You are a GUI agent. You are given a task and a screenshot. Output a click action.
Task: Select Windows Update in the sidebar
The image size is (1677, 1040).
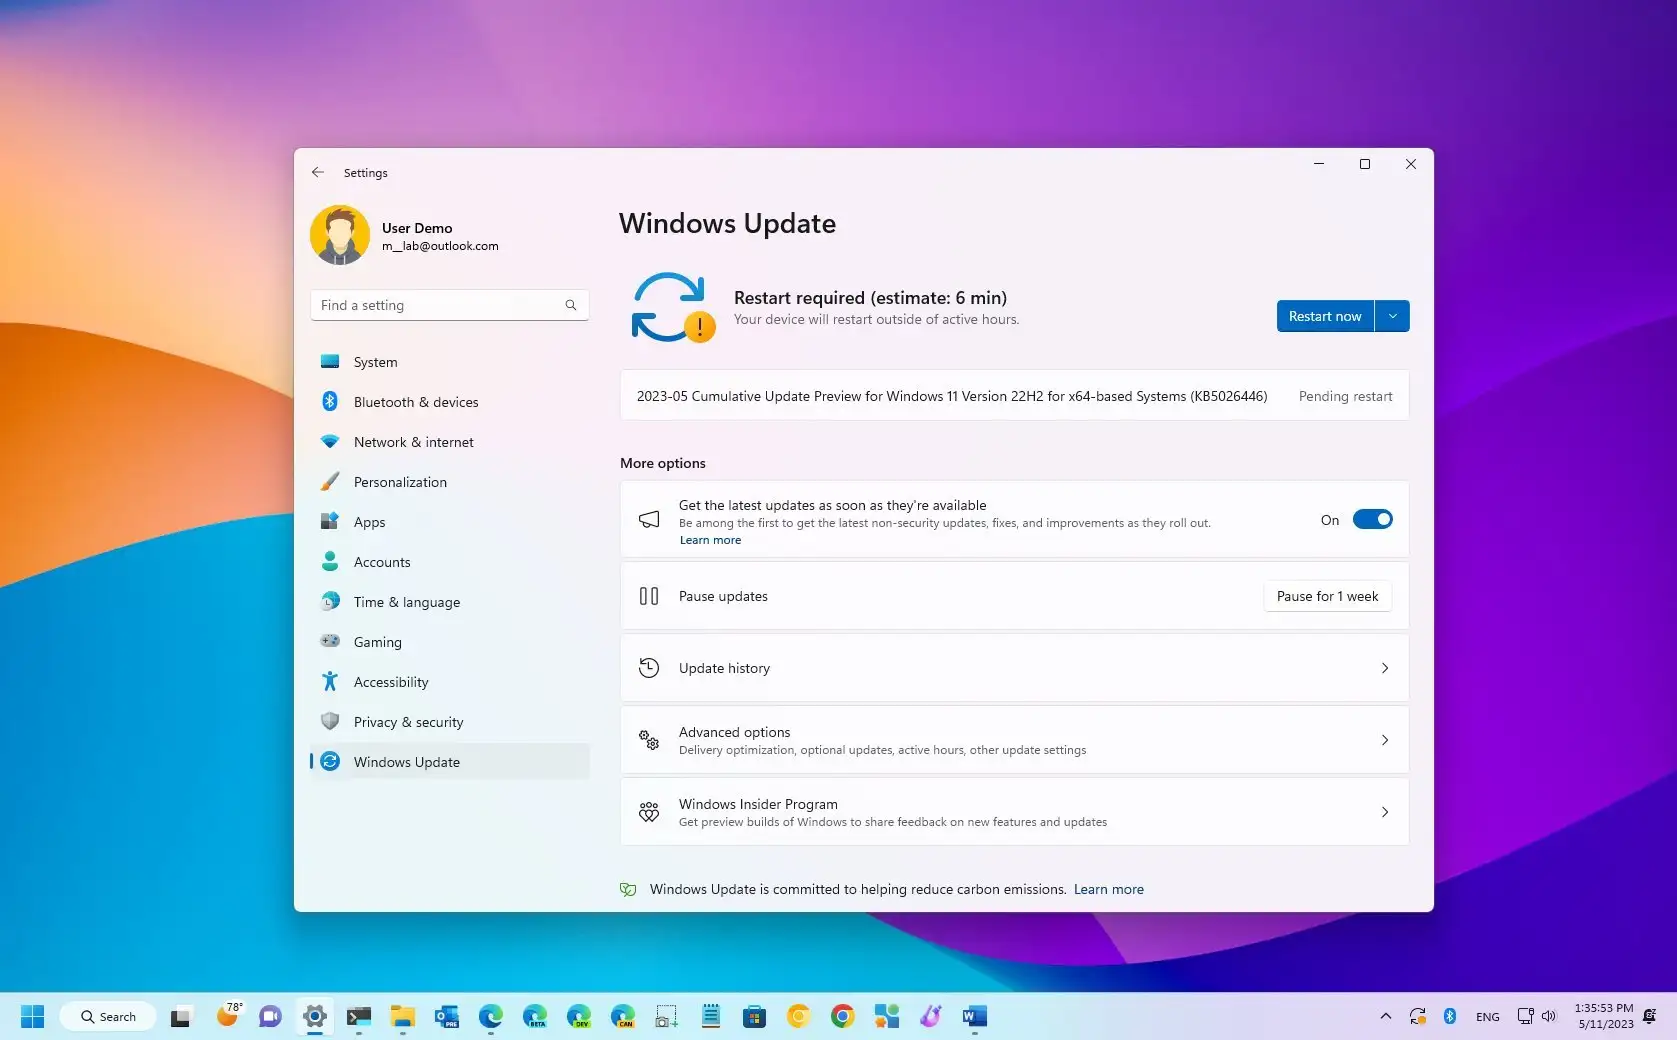pos(450,762)
